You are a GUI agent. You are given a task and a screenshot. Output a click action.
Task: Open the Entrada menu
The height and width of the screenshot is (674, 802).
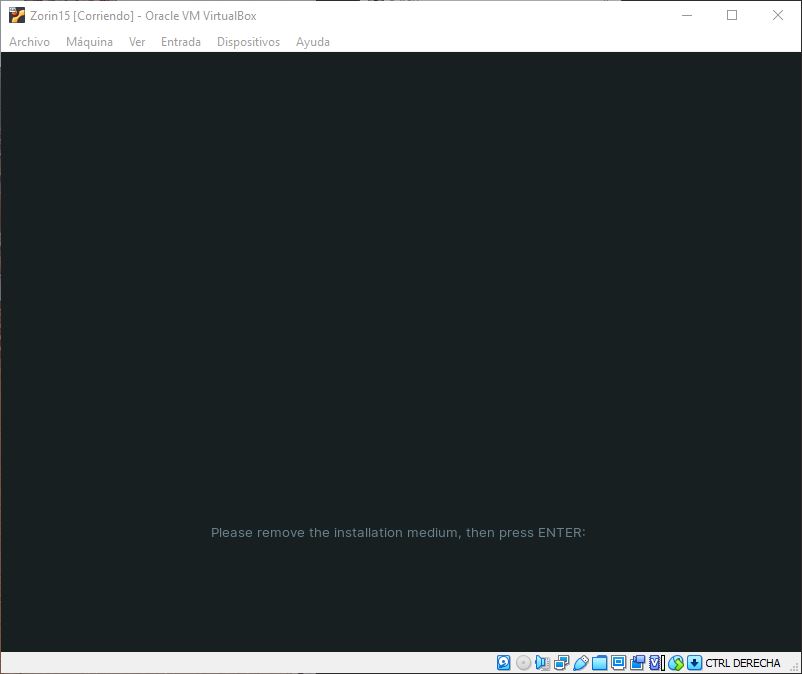(x=180, y=42)
